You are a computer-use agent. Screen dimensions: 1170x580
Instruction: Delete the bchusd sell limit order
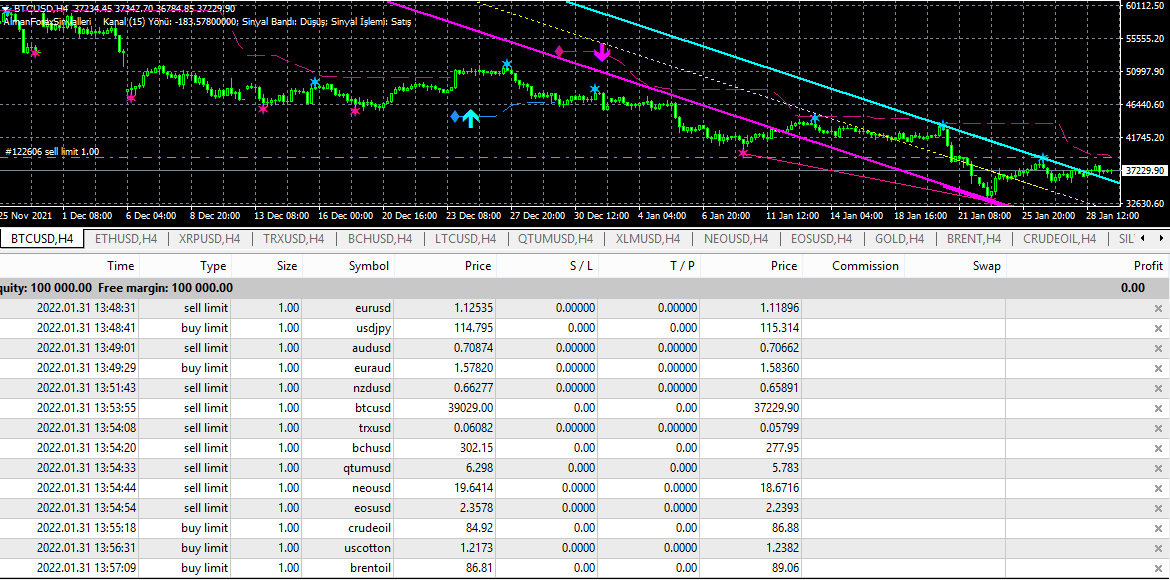1158,449
